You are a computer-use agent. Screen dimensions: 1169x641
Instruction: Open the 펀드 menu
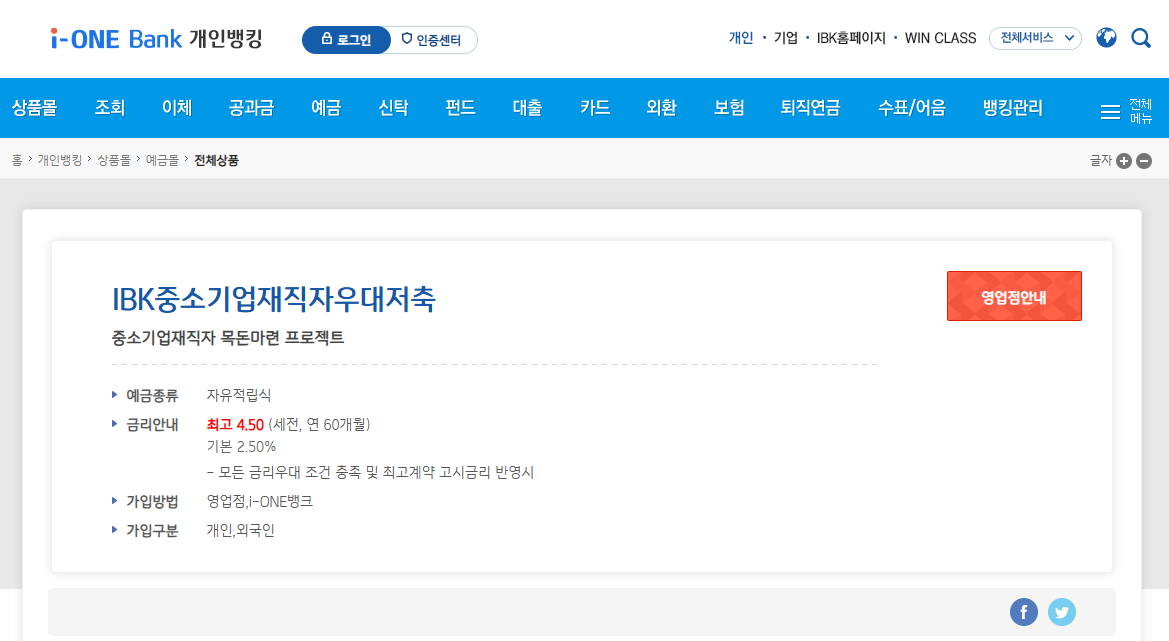tap(460, 107)
